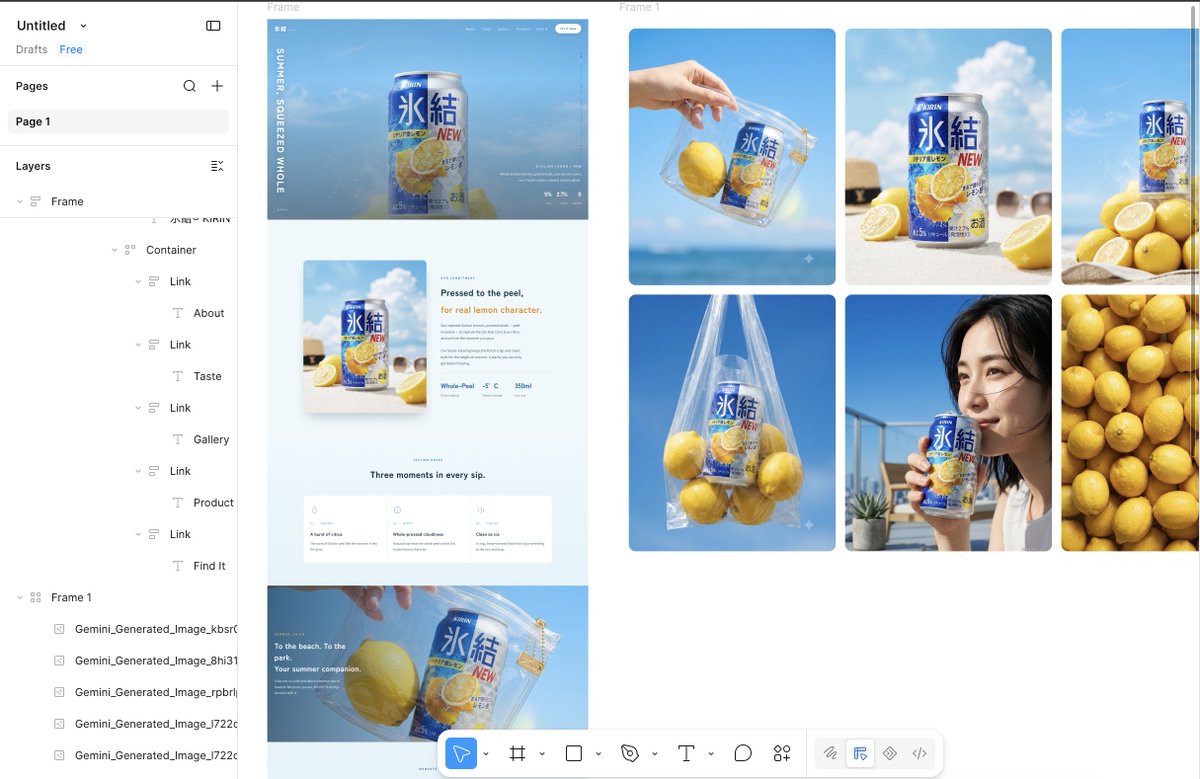Select image of woman drinking from can

point(948,423)
